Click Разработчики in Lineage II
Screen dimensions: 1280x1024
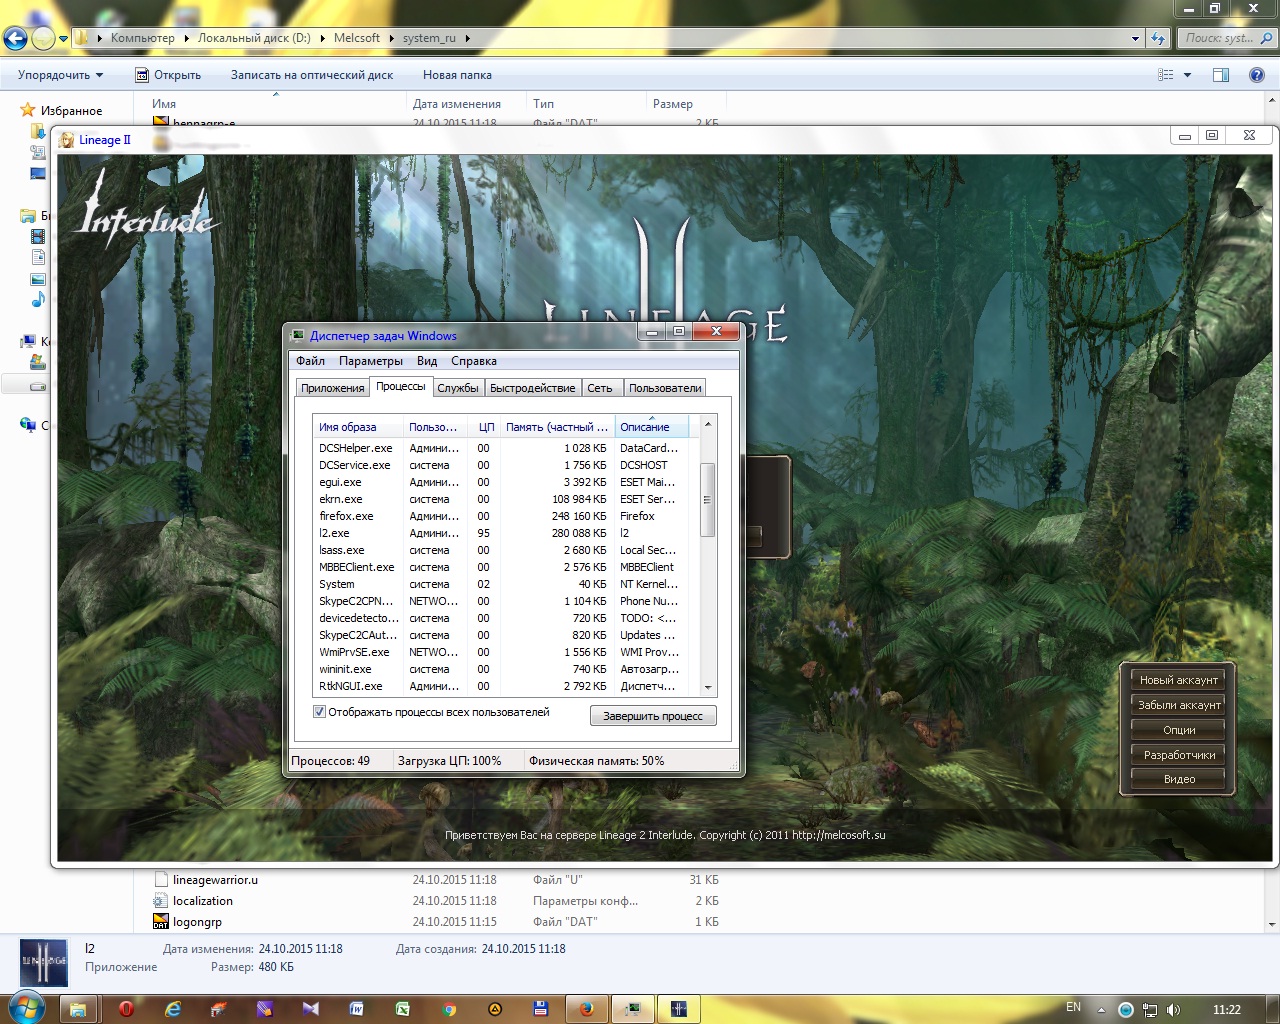tap(1179, 755)
